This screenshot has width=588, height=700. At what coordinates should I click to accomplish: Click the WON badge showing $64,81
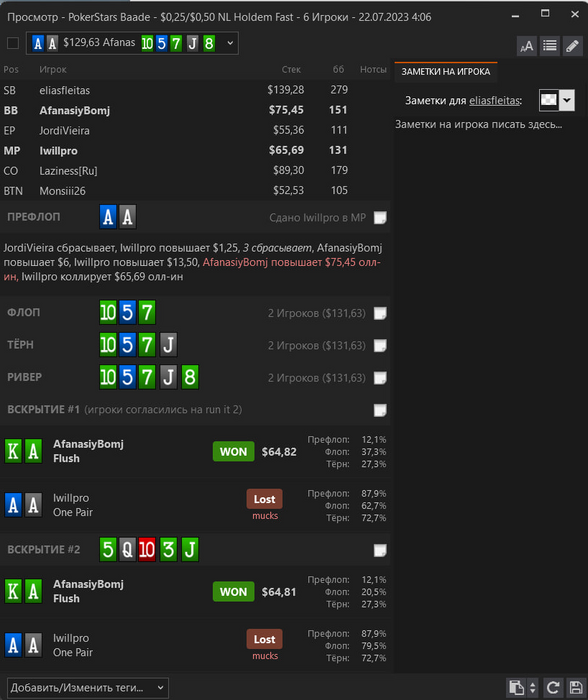(x=234, y=592)
